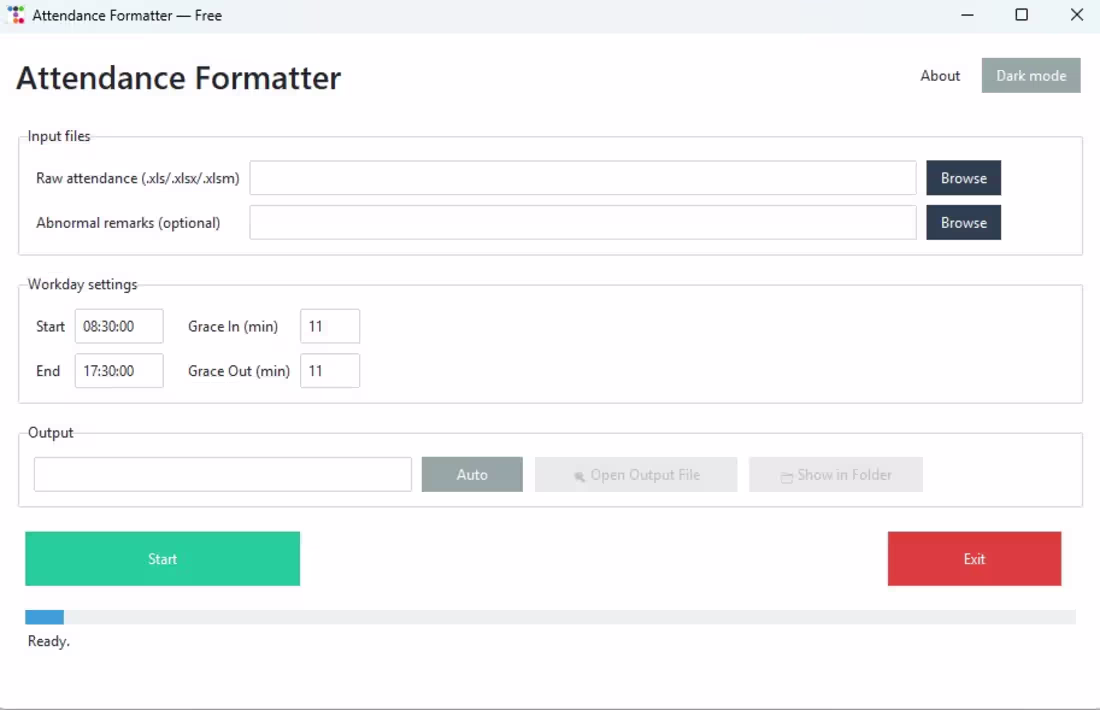Viewport: 1100px width, 710px height.
Task: Click the 'Raw attendance (.xls/.xlsx/.xlsm)' label
Action: coord(138,178)
